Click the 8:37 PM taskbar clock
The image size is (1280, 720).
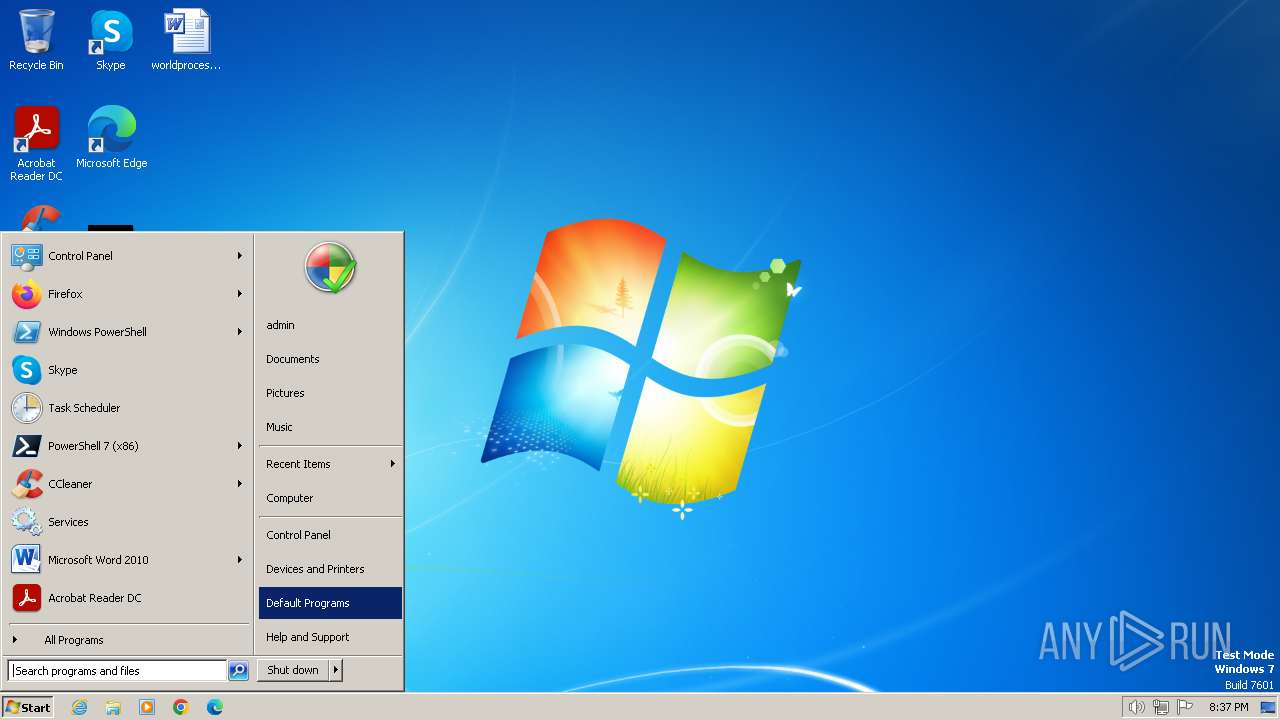pos(1228,707)
